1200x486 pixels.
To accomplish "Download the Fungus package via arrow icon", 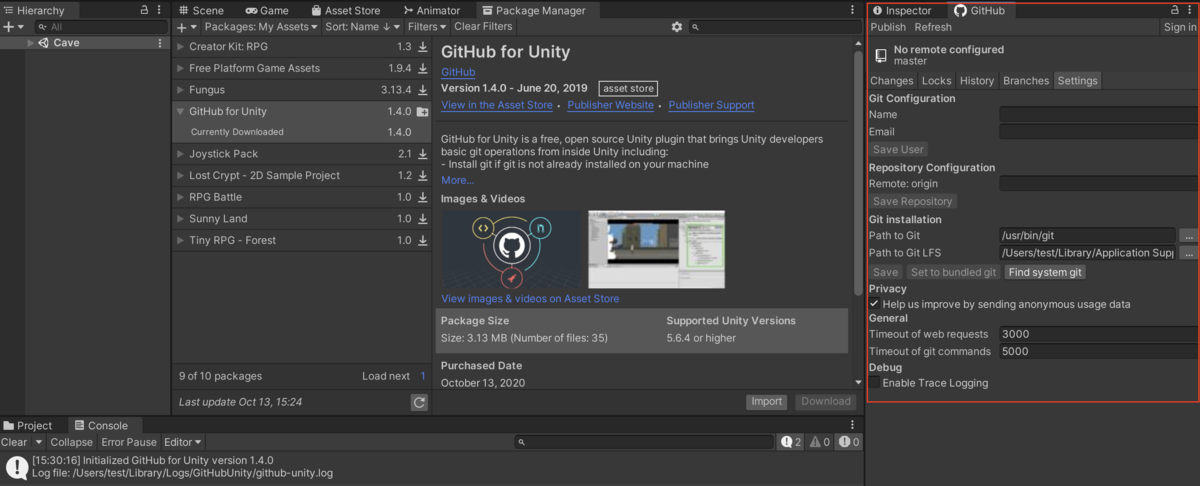I will pyautogui.click(x=422, y=90).
